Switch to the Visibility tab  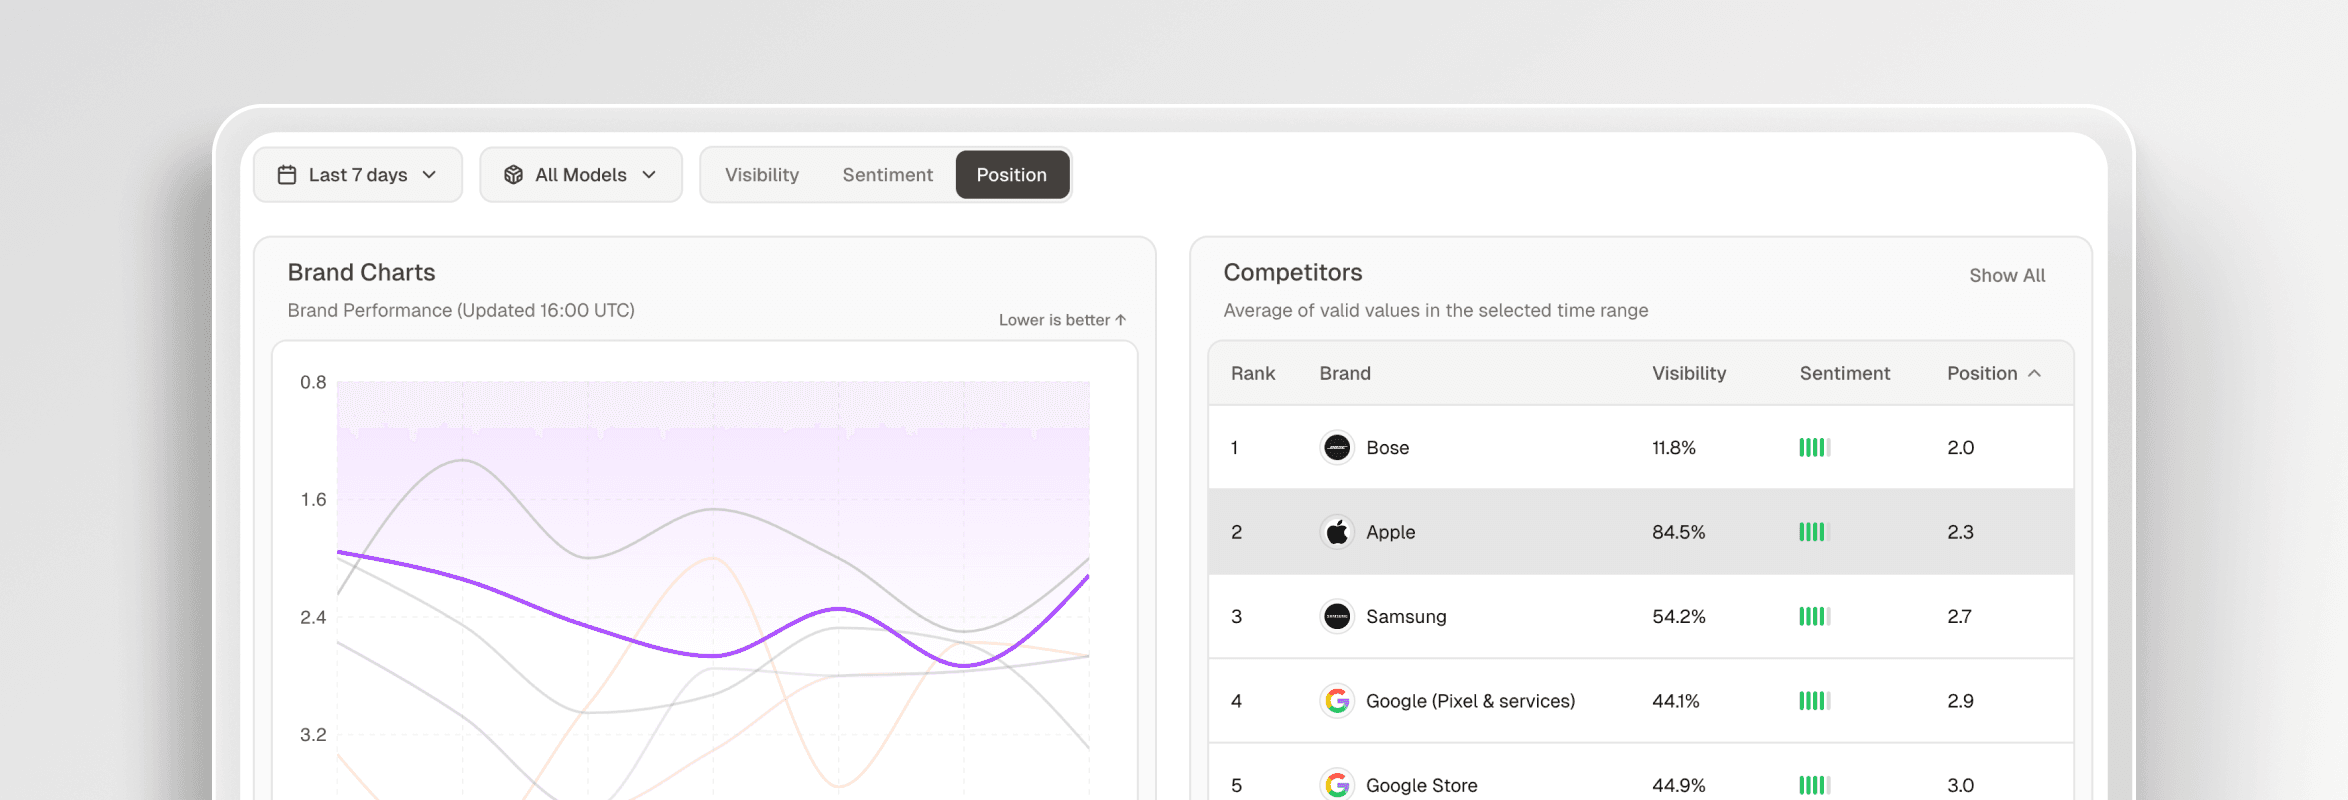761,175
